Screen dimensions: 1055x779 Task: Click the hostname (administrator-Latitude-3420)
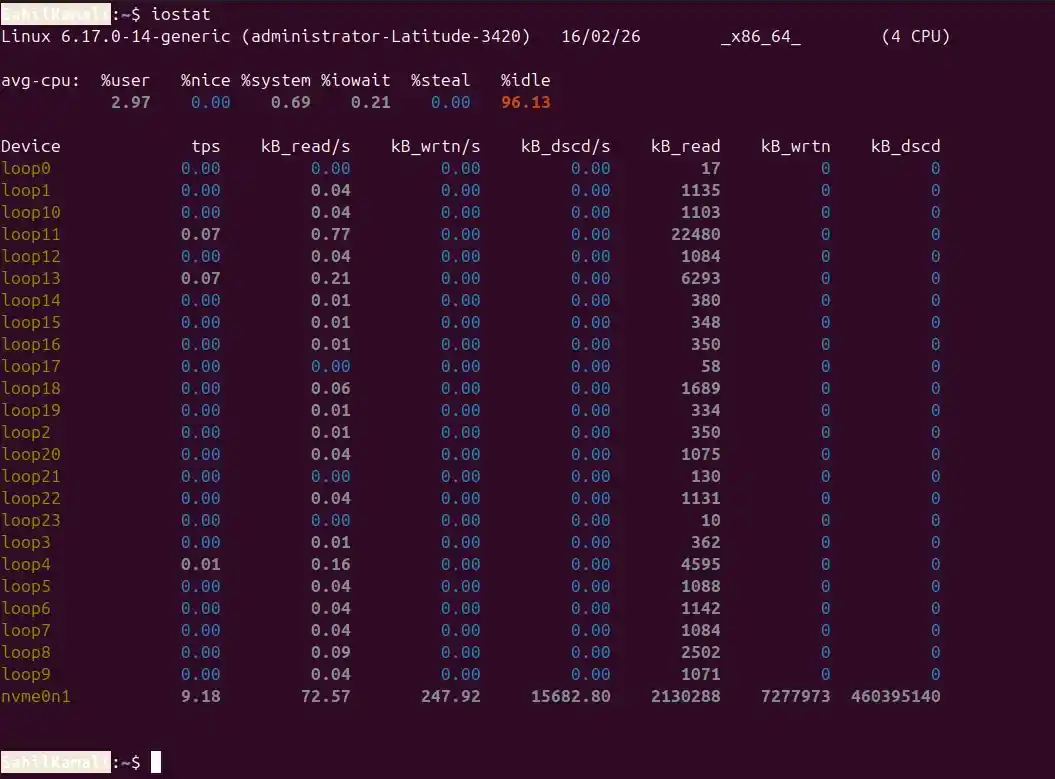(386, 36)
